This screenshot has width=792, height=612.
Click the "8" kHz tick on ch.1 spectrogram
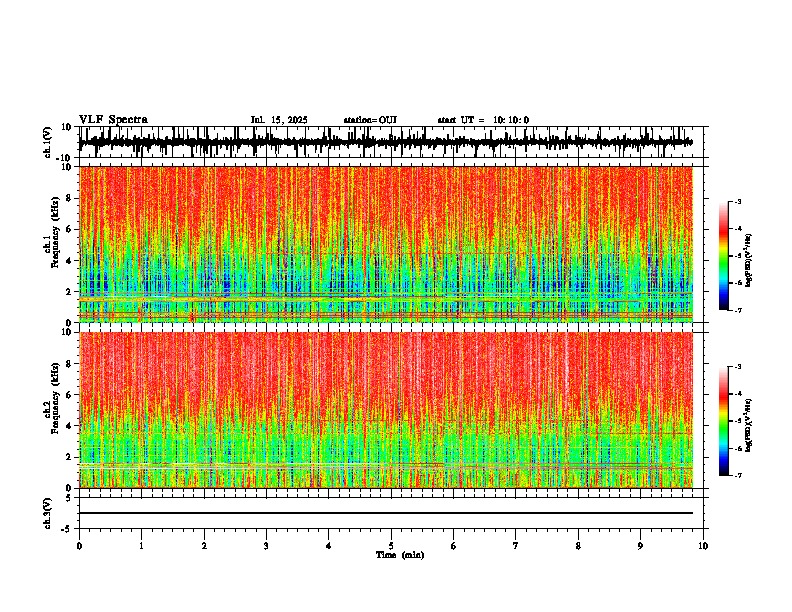click(70, 198)
